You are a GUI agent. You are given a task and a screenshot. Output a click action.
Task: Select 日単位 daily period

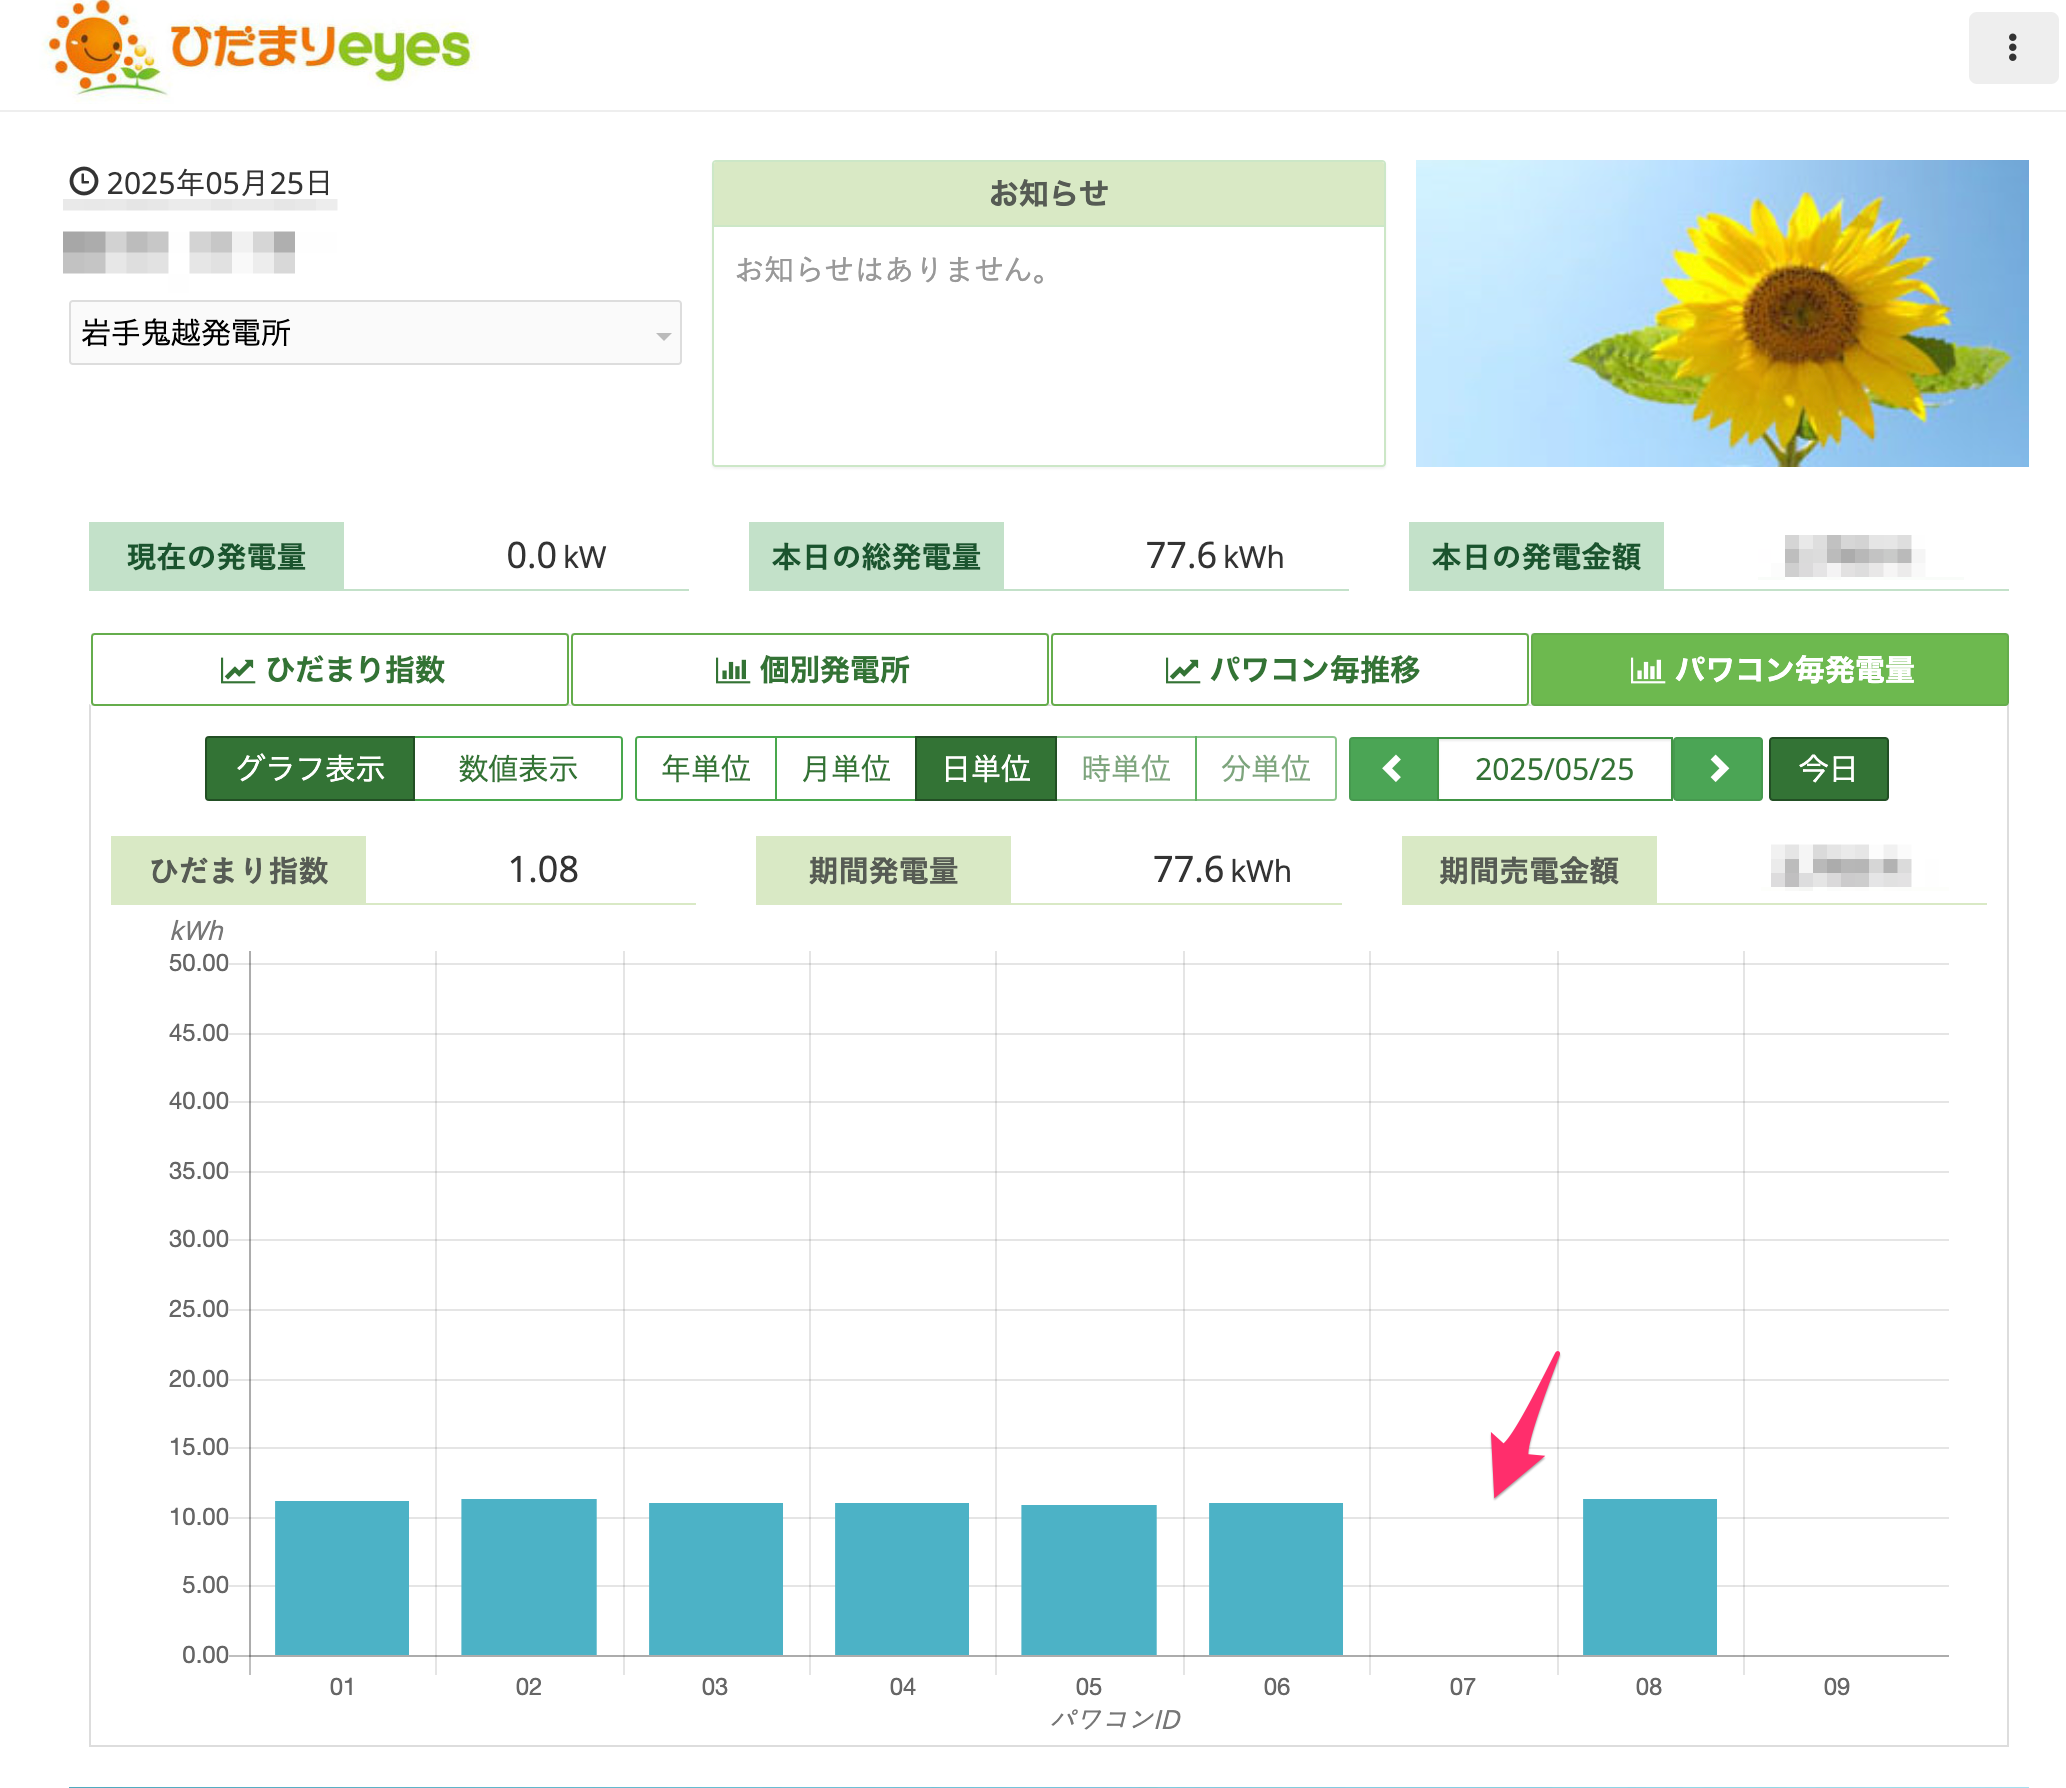pyautogui.click(x=986, y=768)
